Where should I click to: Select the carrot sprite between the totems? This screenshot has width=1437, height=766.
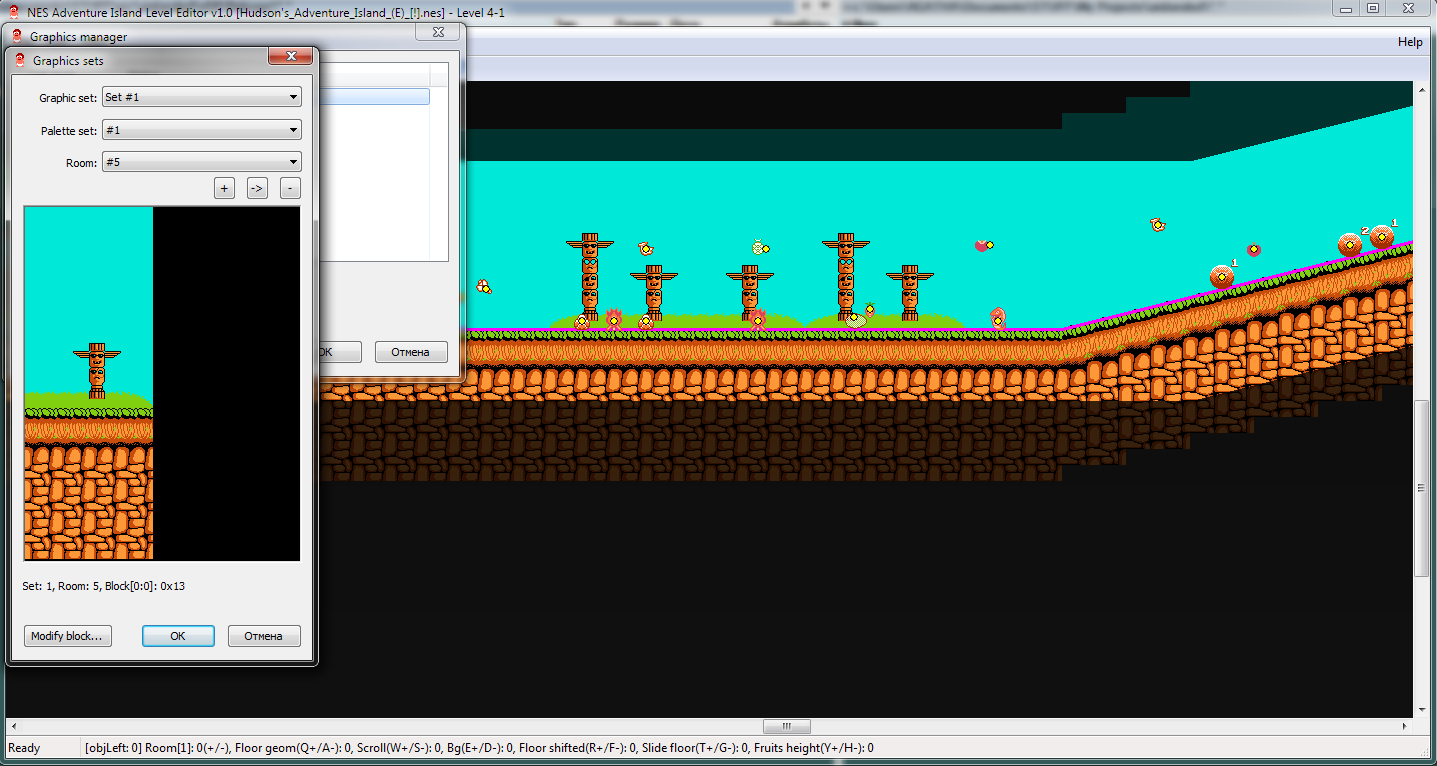(x=869, y=309)
